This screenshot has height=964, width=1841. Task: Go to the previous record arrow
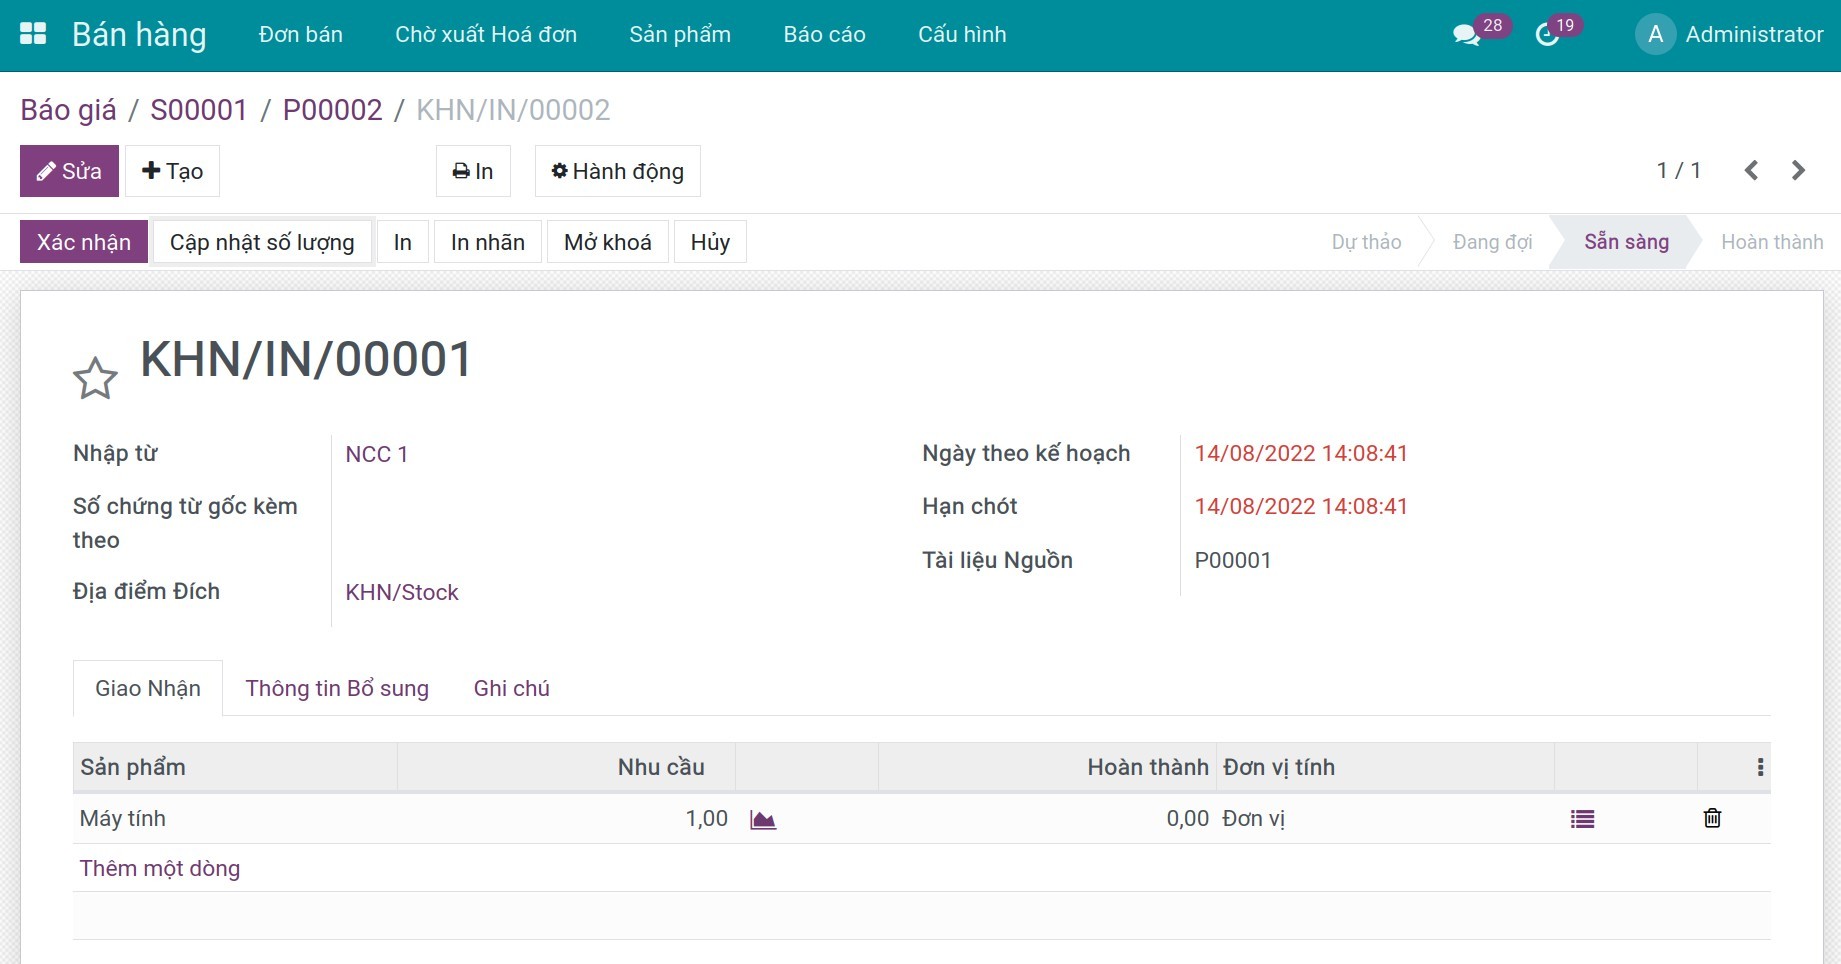point(1751,171)
